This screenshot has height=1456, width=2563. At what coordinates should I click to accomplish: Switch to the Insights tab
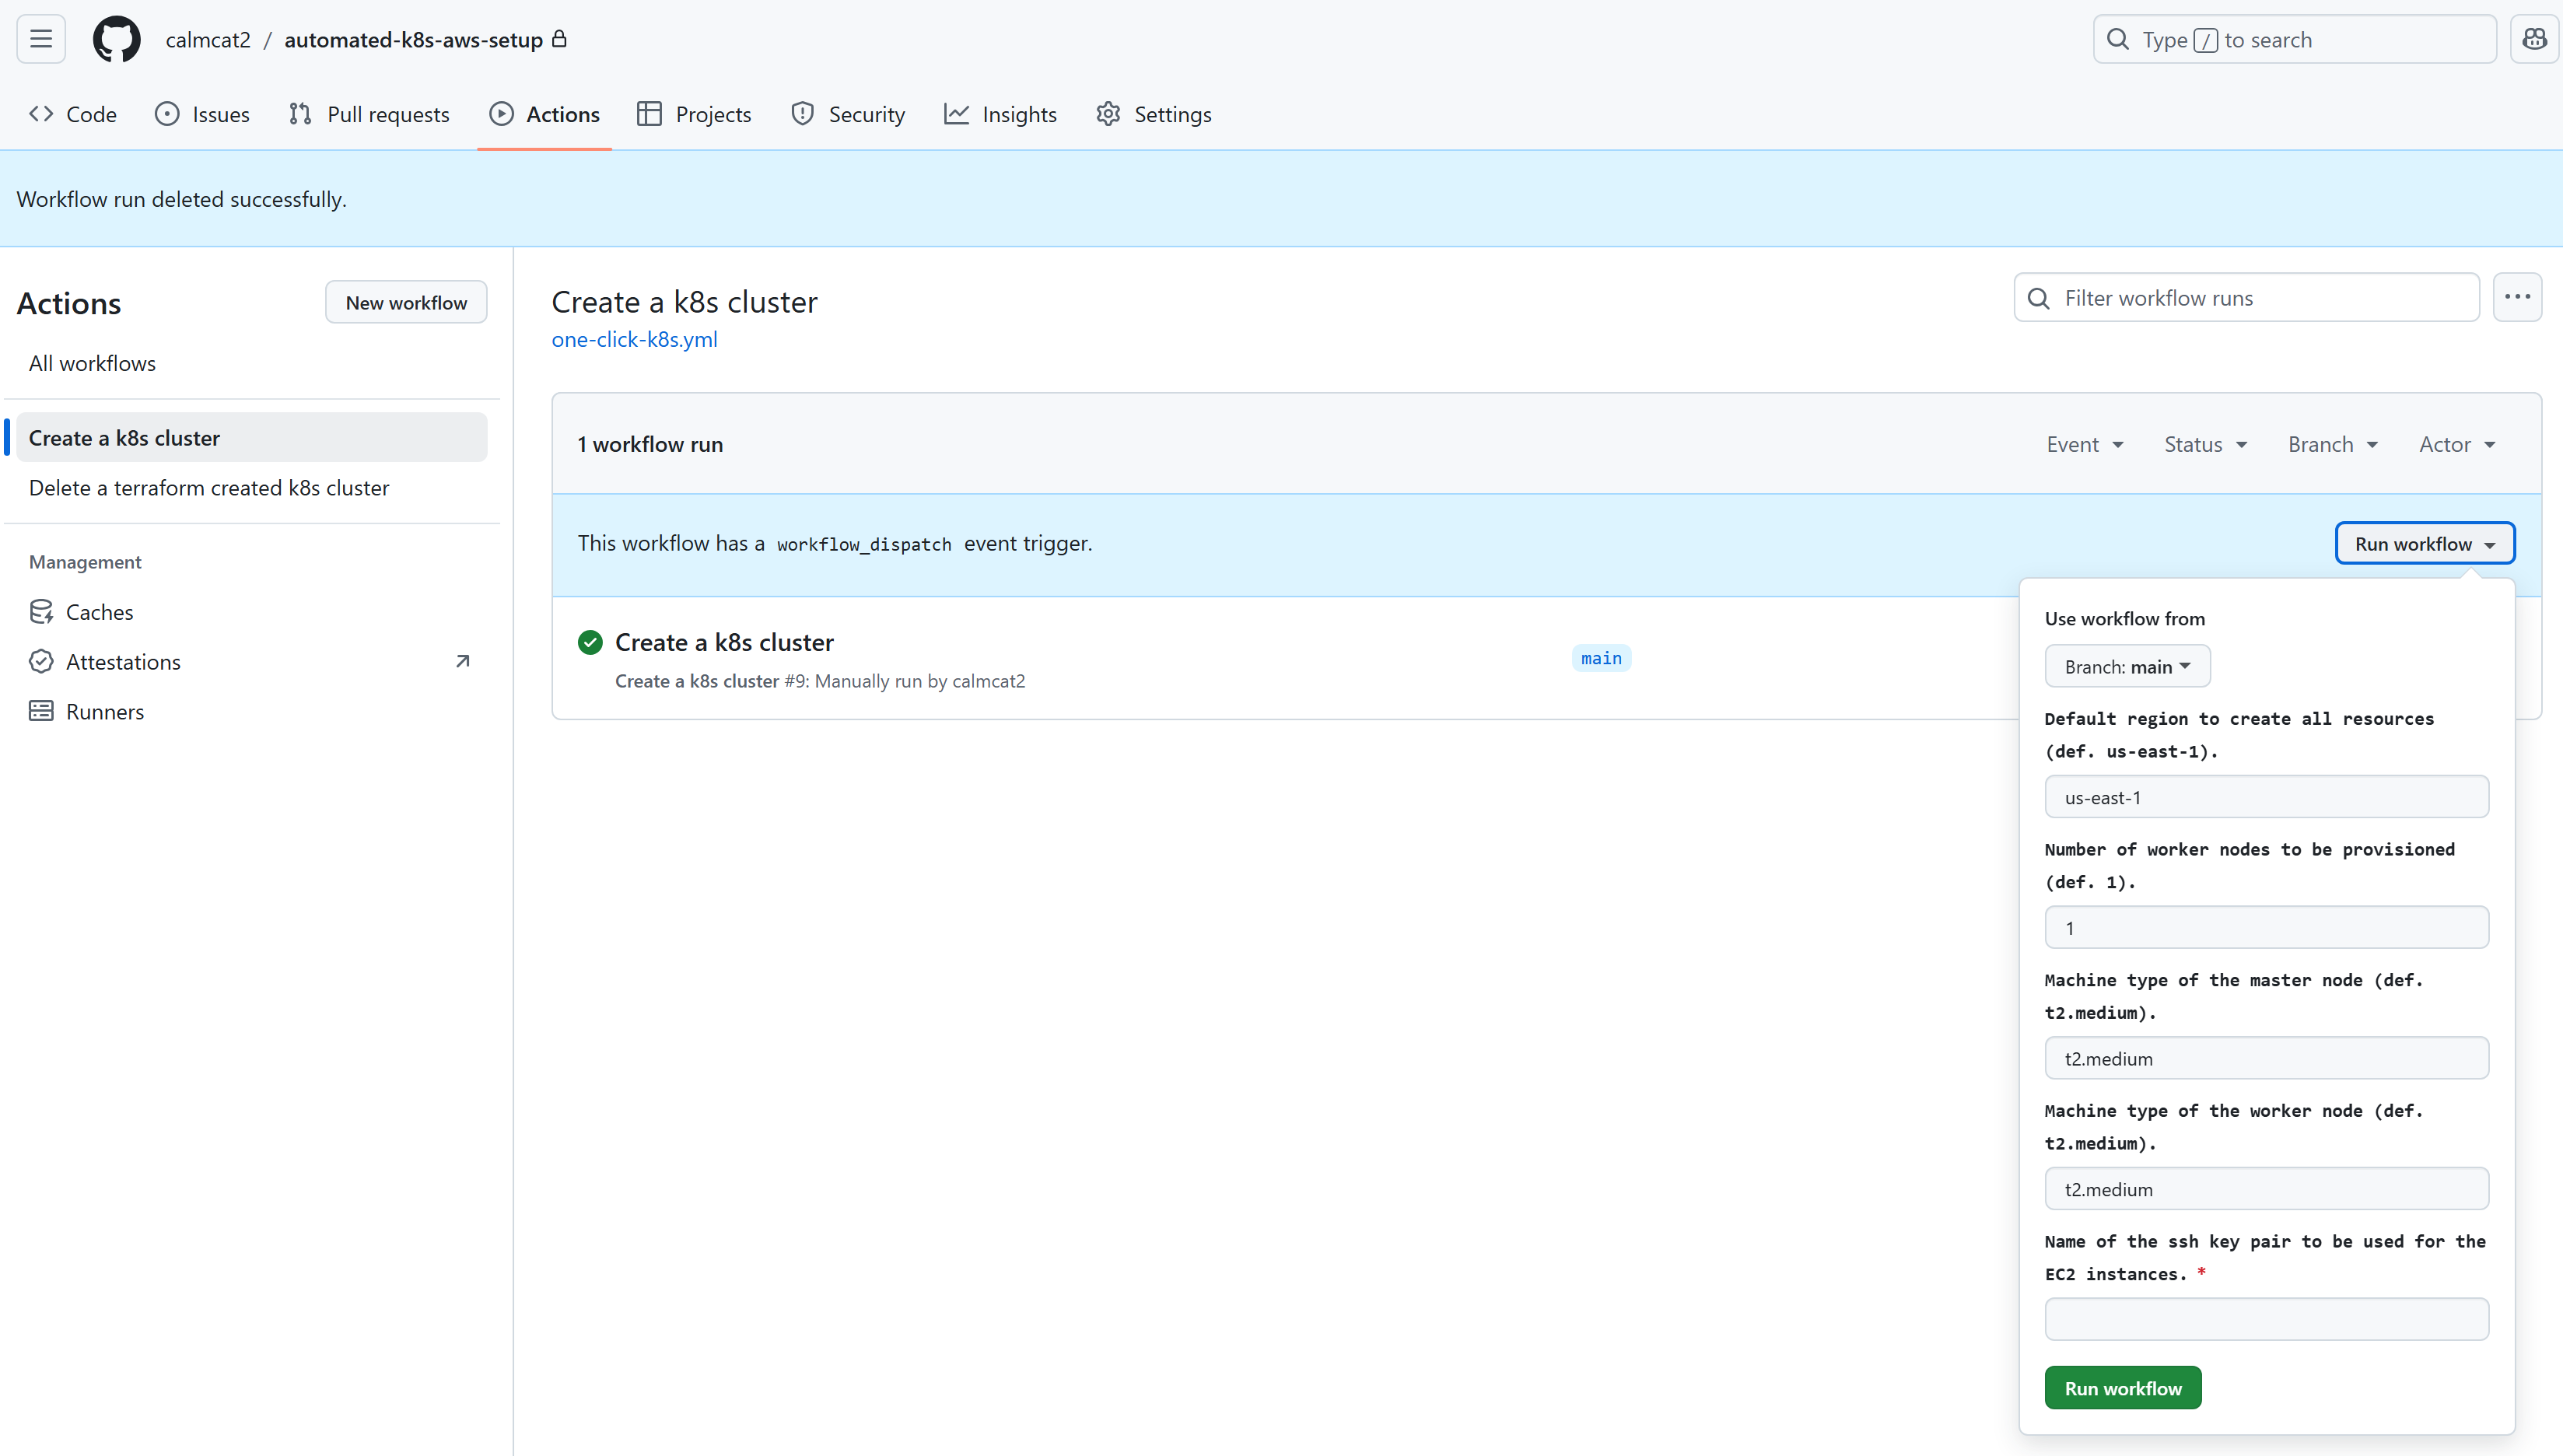1000,114
